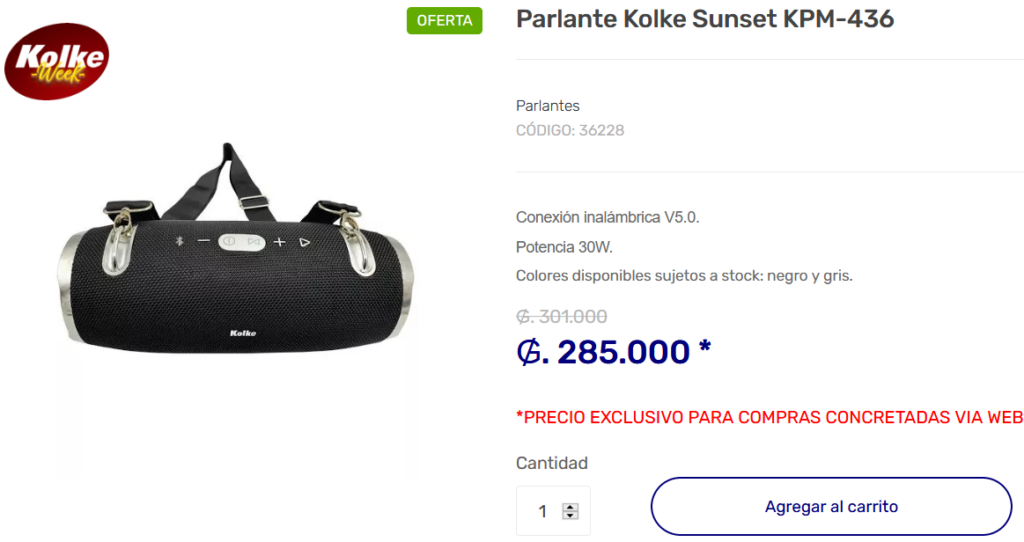1024x542 pixels.
Task: Click the Bluetooth icon on the speaker
Action: pyautogui.click(x=180, y=241)
